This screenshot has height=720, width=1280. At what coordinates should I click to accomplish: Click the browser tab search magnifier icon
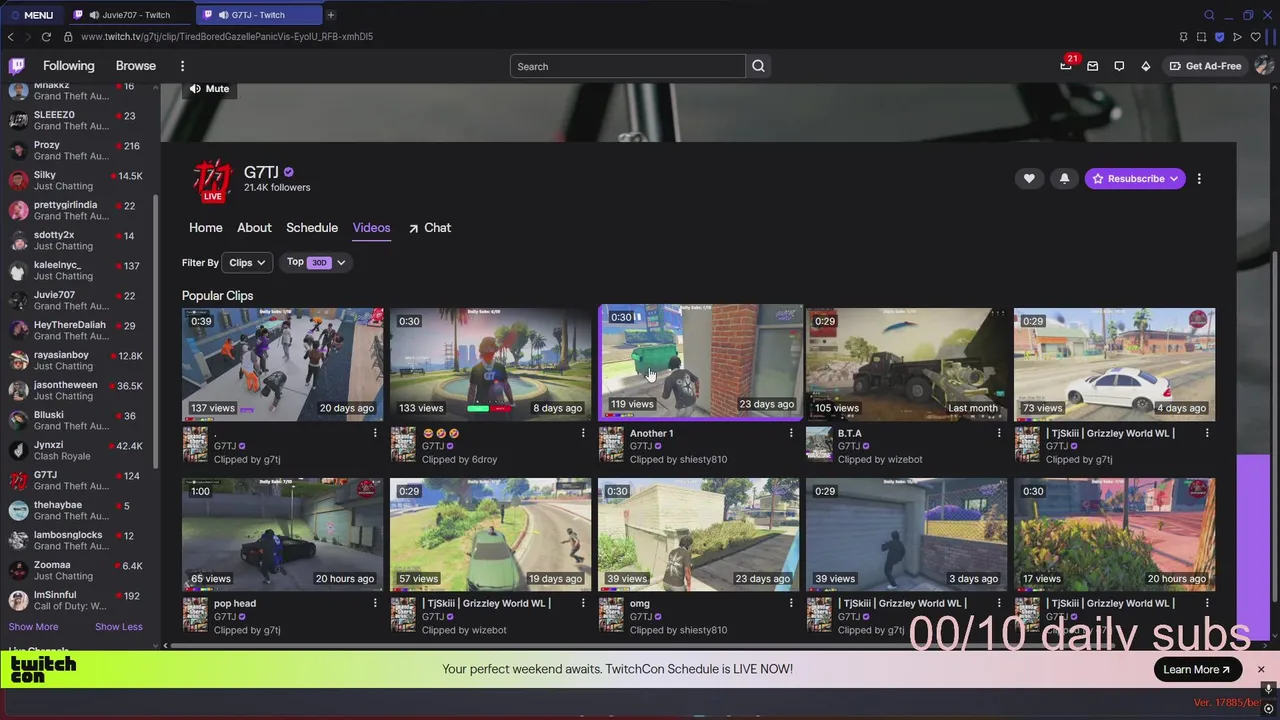1209,15
